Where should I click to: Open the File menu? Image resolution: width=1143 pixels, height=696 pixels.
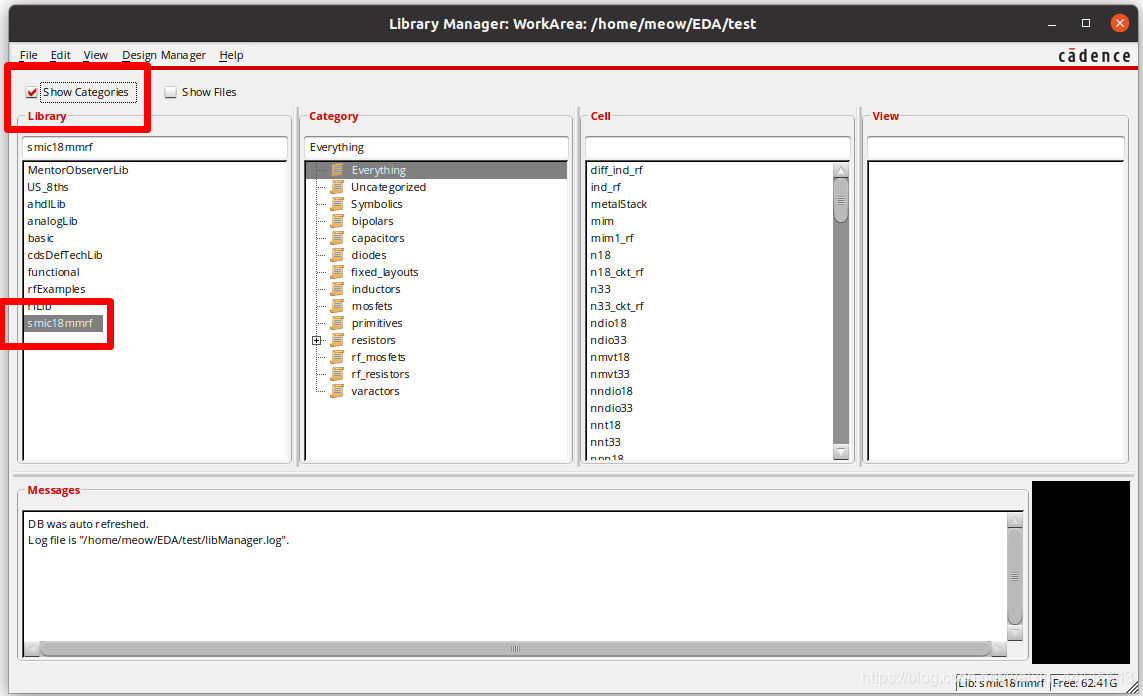[x=28, y=55]
